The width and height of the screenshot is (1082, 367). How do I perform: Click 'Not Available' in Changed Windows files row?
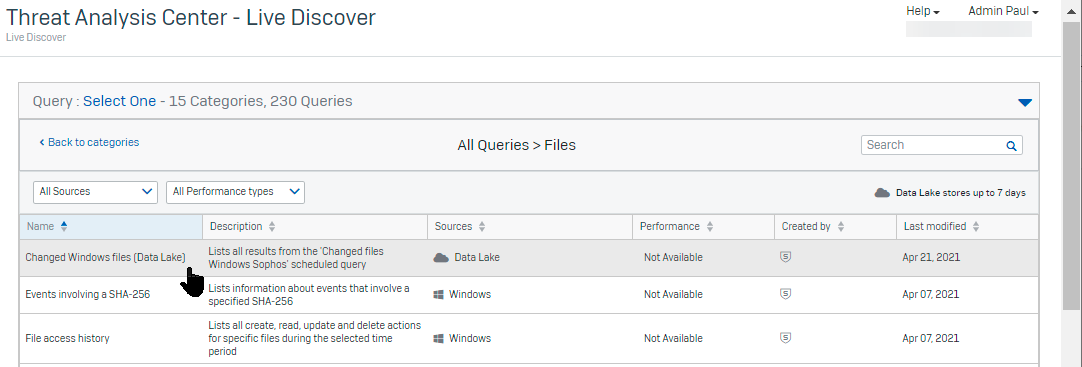click(x=673, y=257)
